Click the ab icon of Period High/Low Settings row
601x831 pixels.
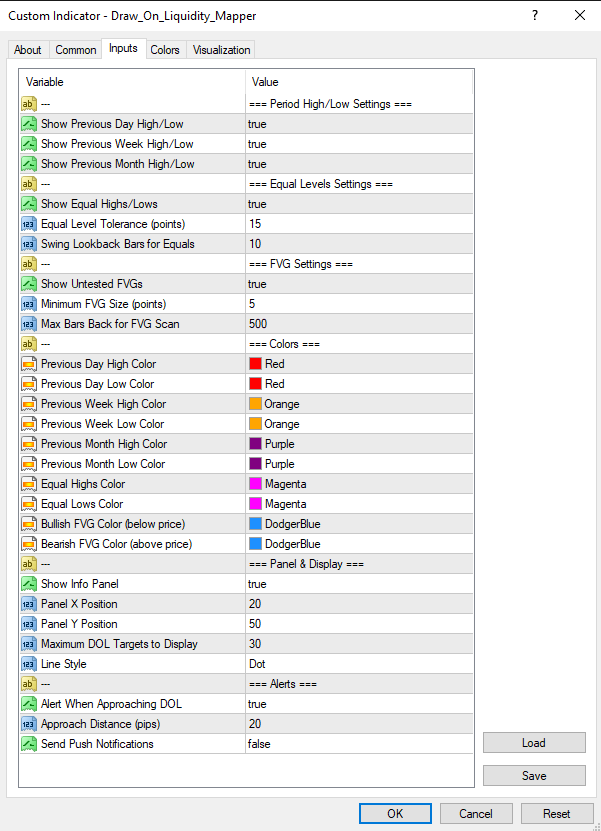tap(29, 104)
